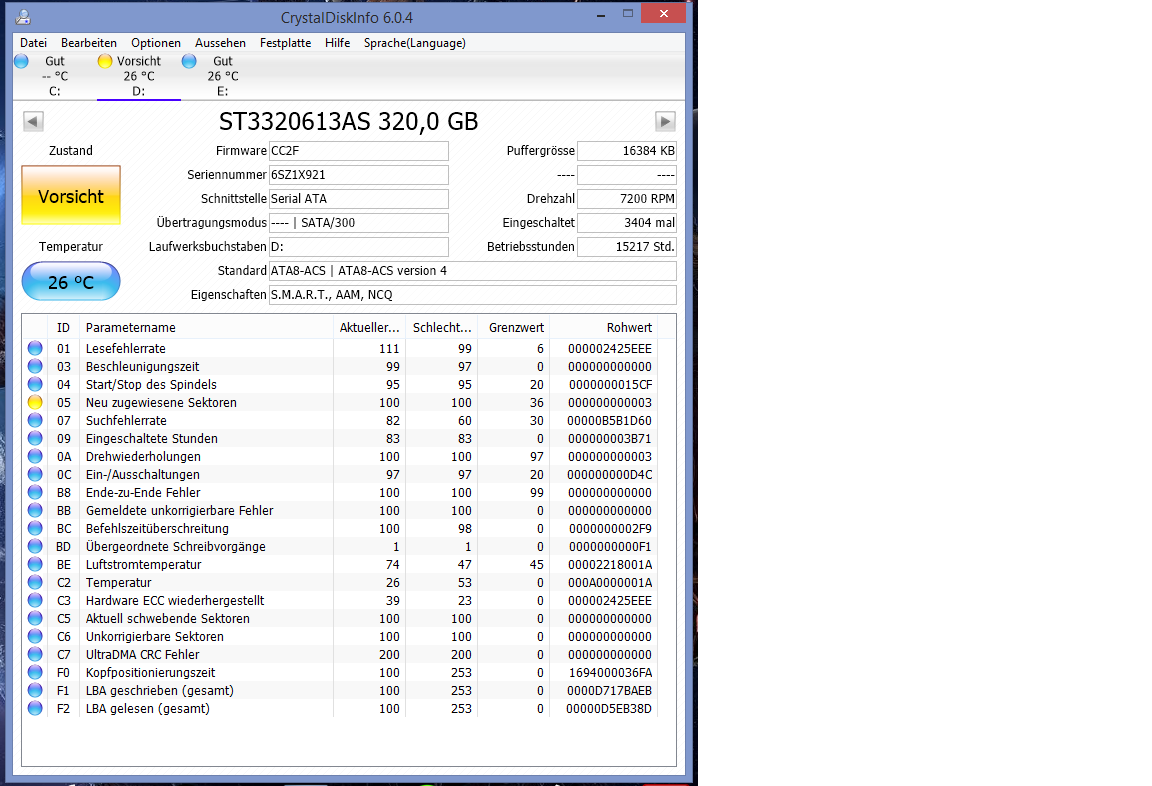Click the Betriebsstunden field 15217 Std.
The width and height of the screenshot is (1152, 786).
click(x=627, y=247)
